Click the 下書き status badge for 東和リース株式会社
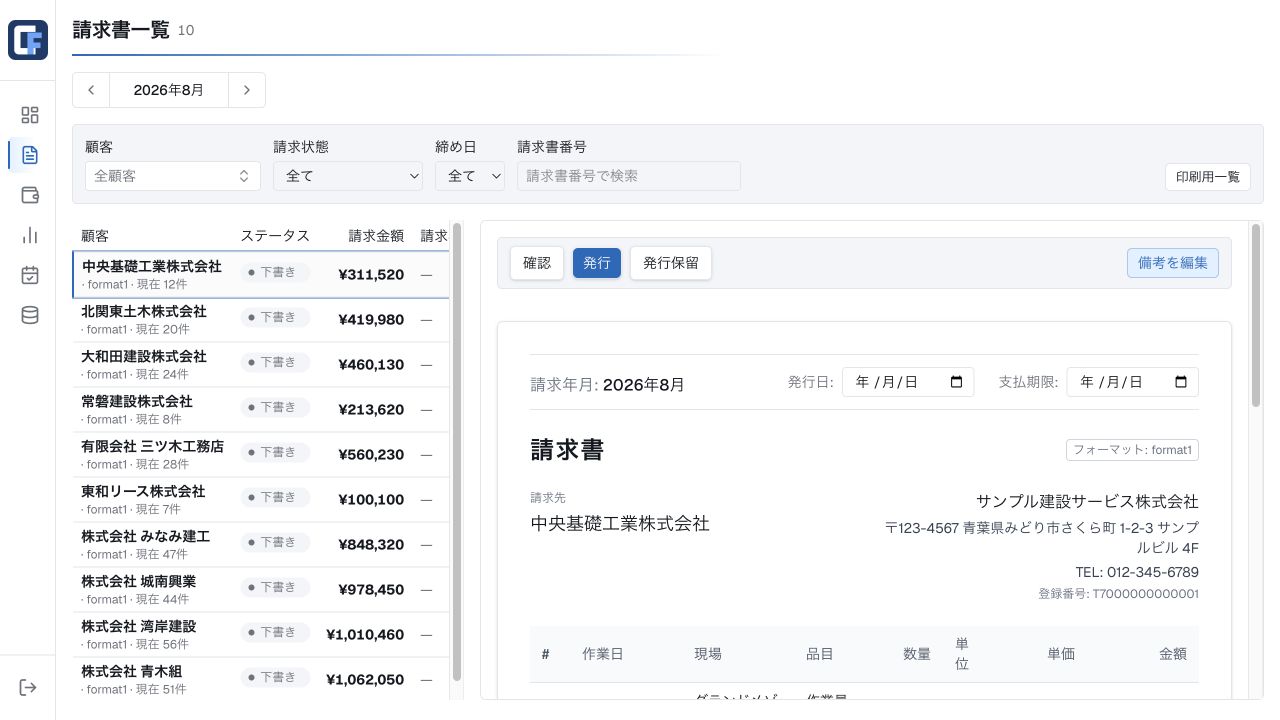Viewport: 1280px width, 720px height. pyautogui.click(x=275, y=497)
